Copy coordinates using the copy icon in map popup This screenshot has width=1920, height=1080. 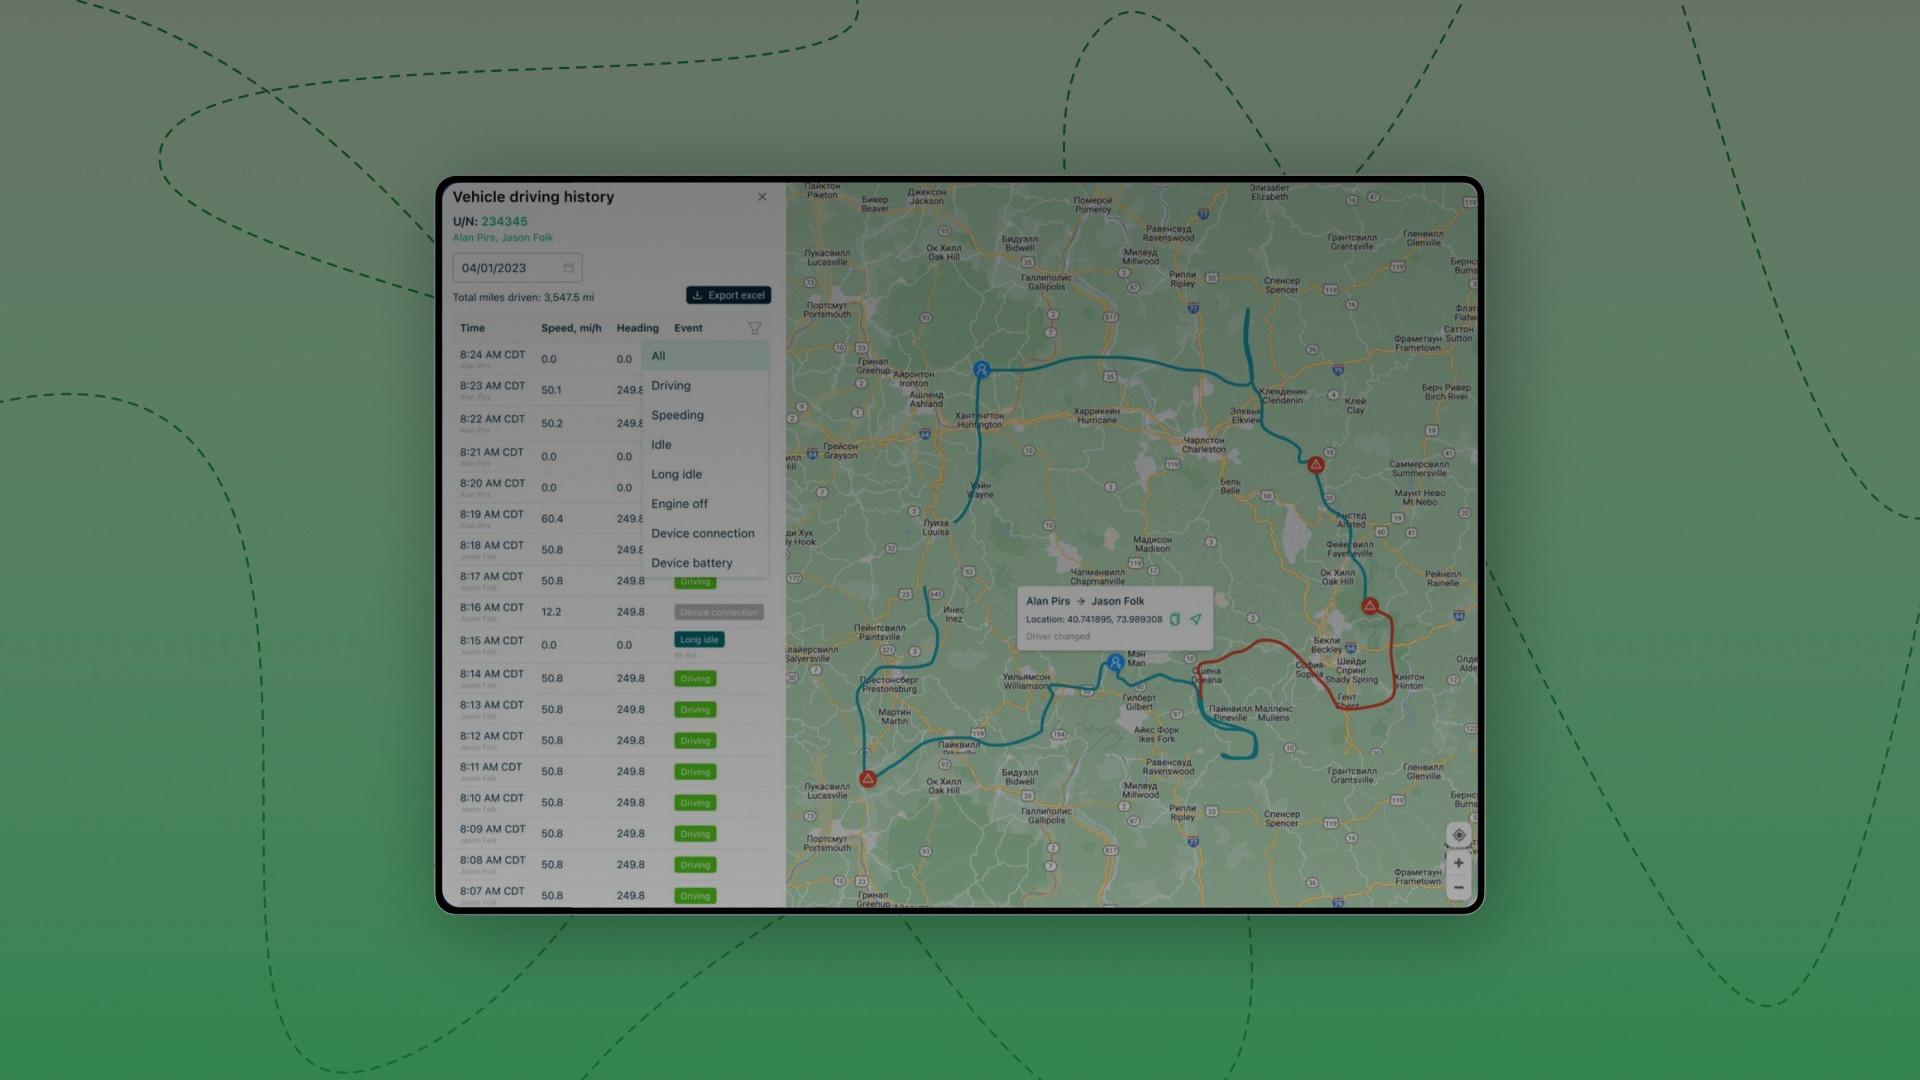[1177, 619]
